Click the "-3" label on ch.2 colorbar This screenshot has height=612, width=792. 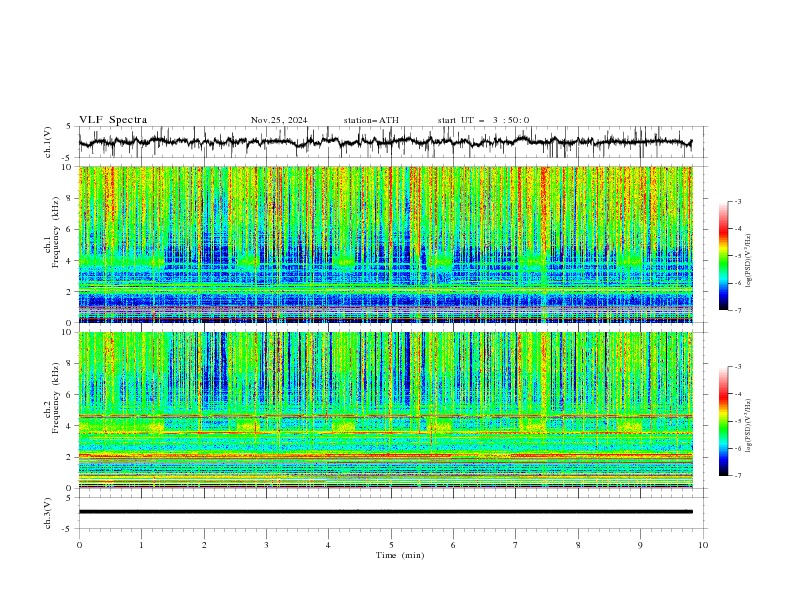pos(738,367)
